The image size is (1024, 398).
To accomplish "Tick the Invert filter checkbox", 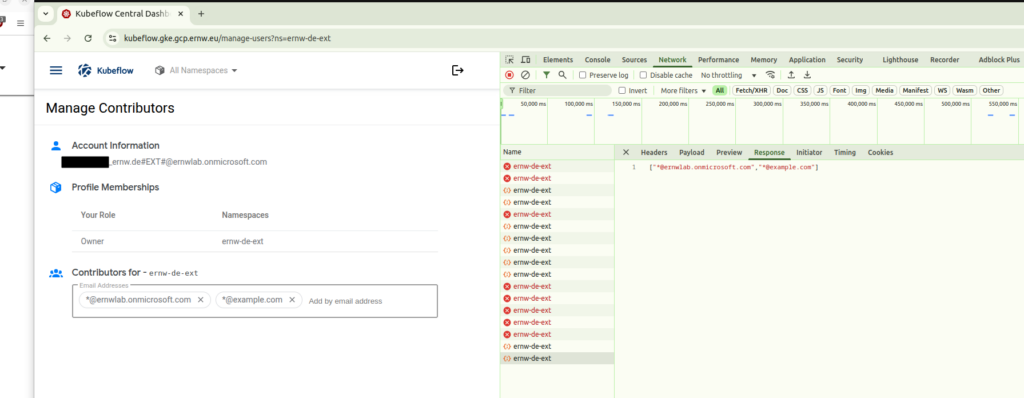I will pos(622,91).
